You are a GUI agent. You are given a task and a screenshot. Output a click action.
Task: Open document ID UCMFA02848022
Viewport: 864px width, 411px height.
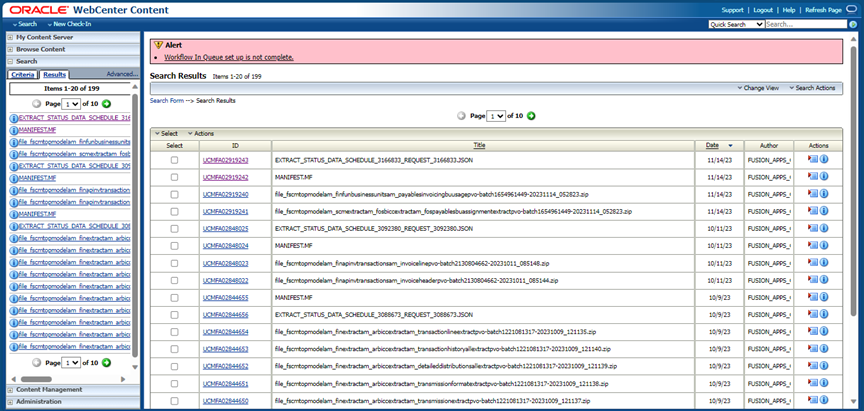[225, 280]
